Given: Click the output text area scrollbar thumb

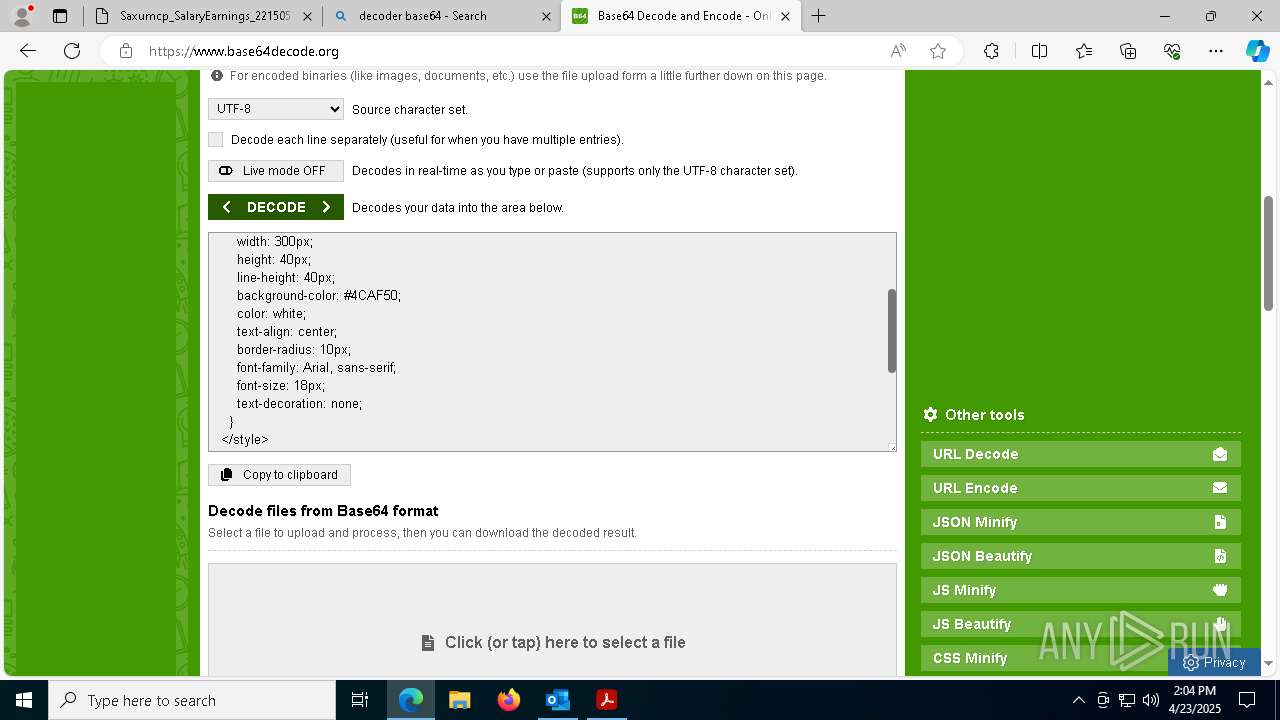Looking at the screenshot, I should pyautogui.click(x=891, y=331).
